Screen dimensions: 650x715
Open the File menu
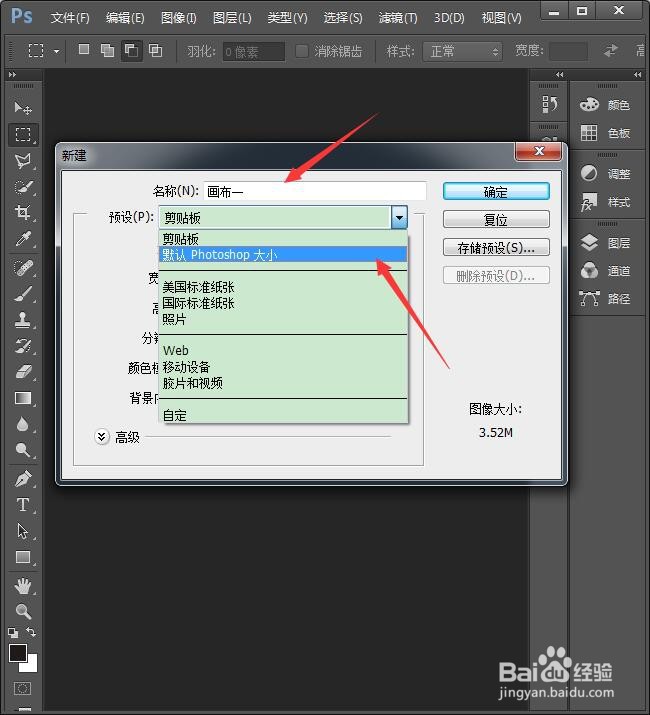tap(70, 18)
